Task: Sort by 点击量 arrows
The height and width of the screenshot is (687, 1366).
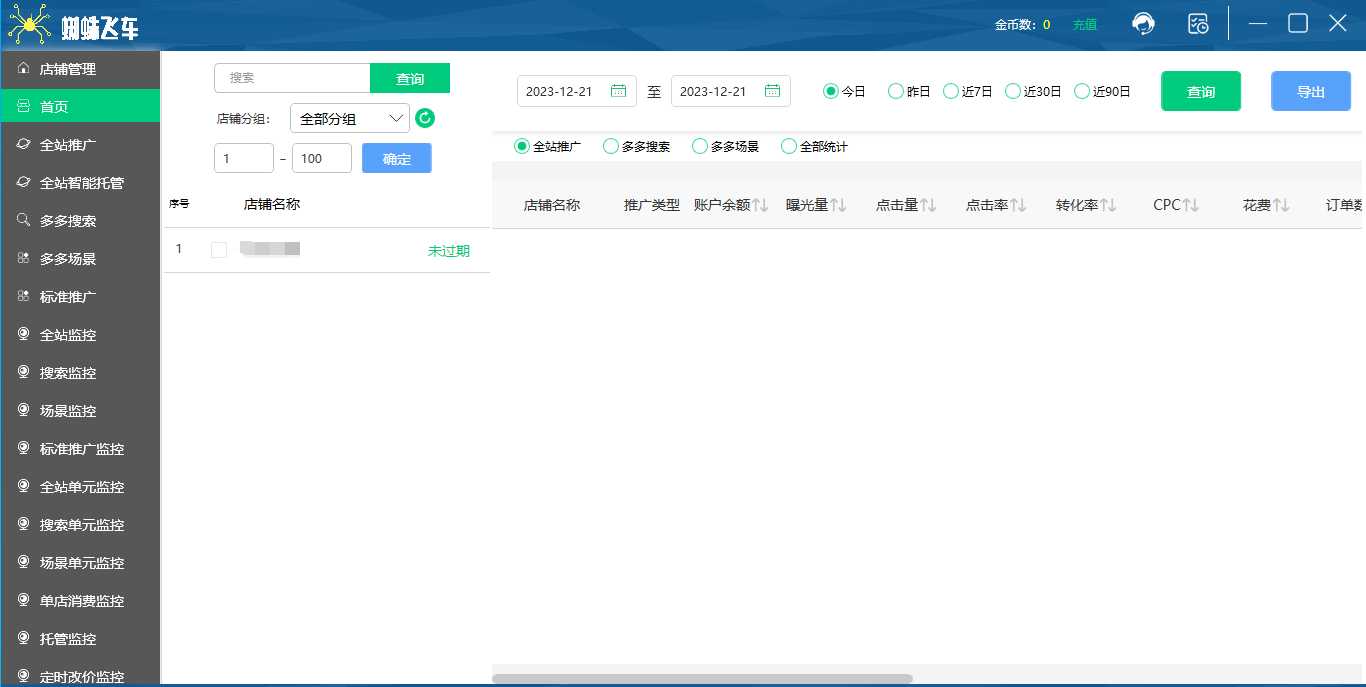Action: (928, 205)
